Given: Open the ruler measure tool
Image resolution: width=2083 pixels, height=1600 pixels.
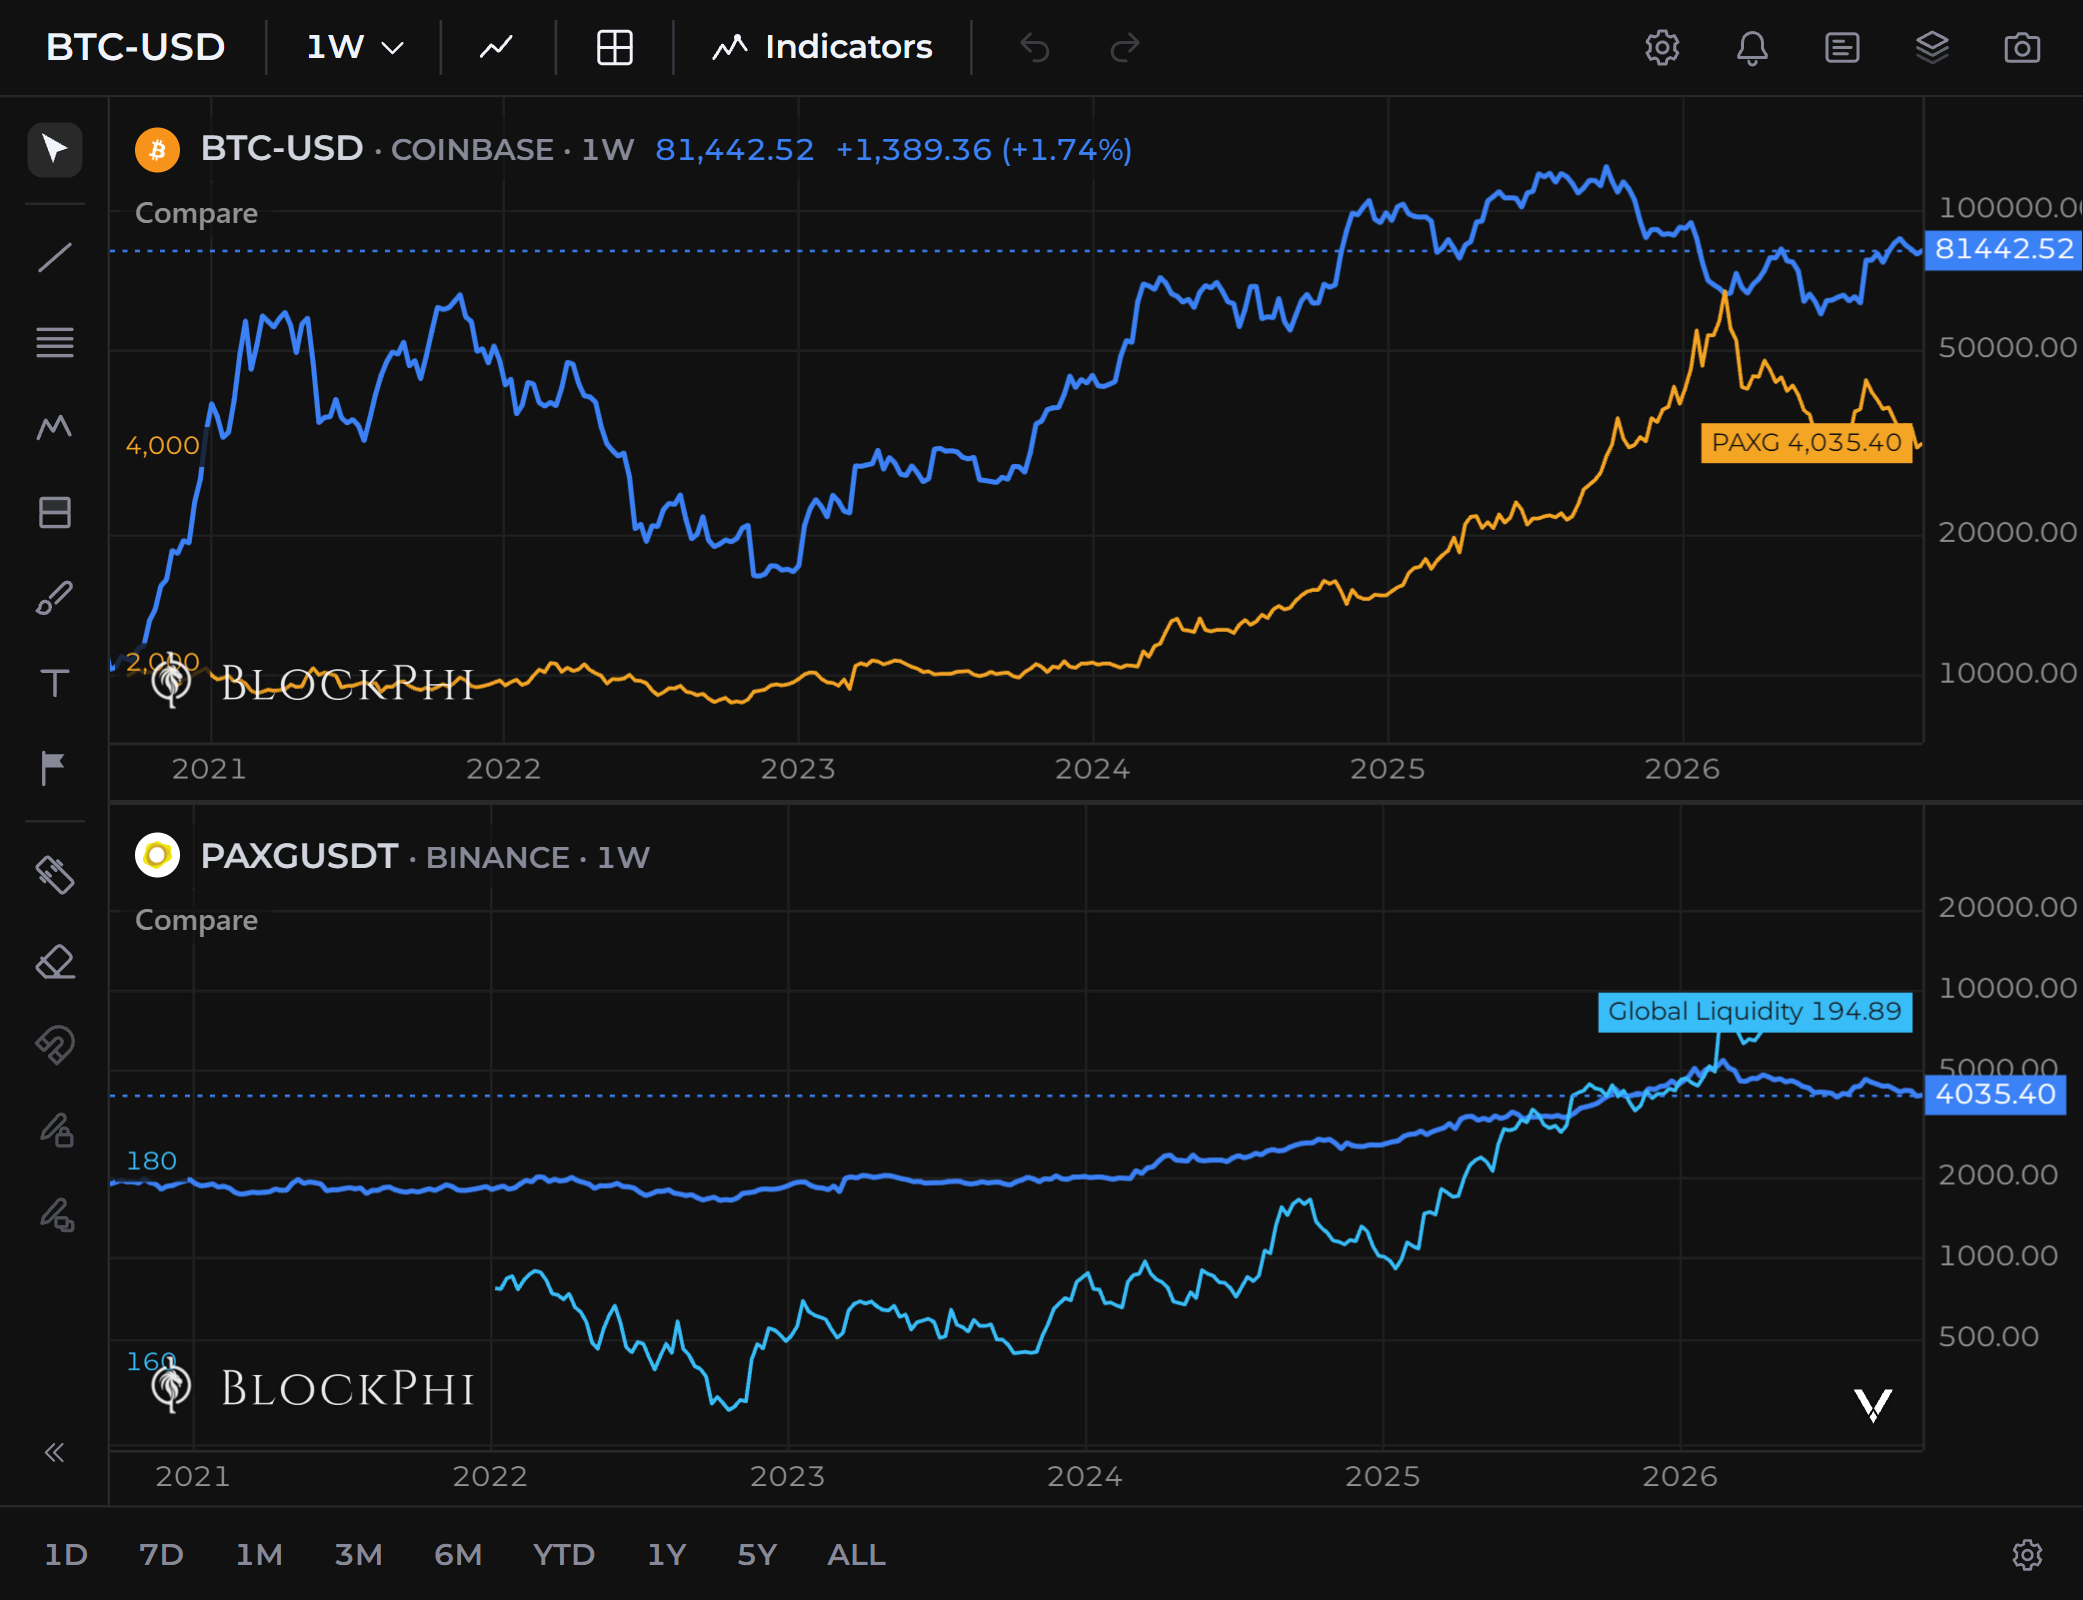Looking at the screenshot, I should [55, 875].
